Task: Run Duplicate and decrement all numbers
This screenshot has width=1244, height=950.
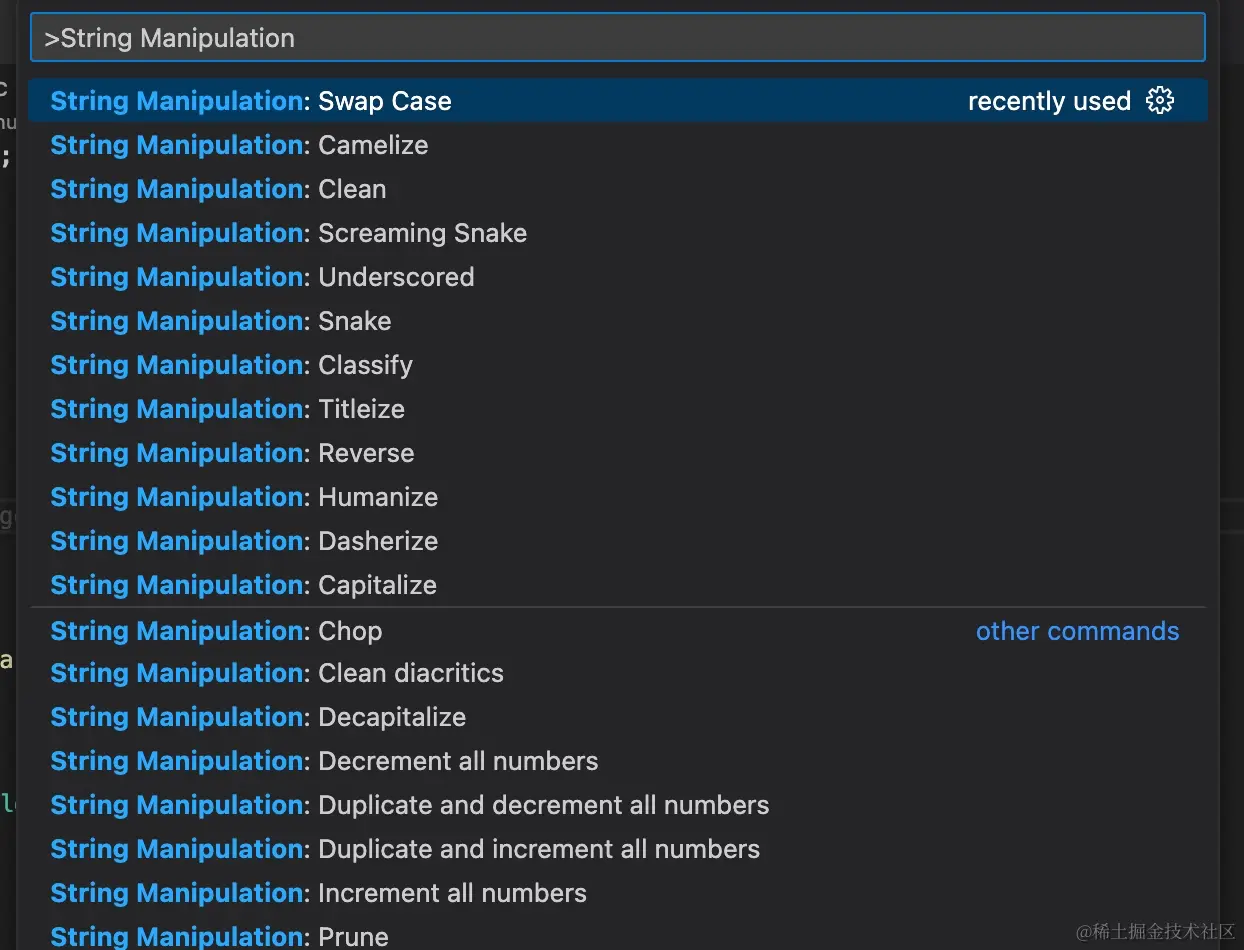Action: click(x=618, y=805)
